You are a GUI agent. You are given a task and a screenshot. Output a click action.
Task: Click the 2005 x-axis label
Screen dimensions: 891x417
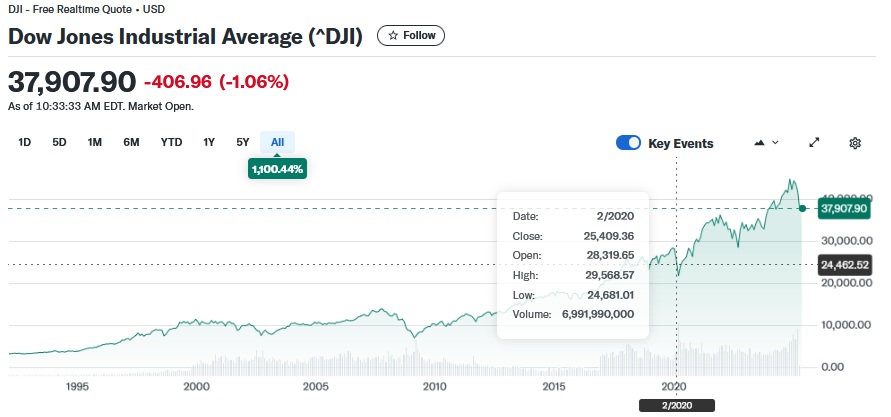coord(316,386)
